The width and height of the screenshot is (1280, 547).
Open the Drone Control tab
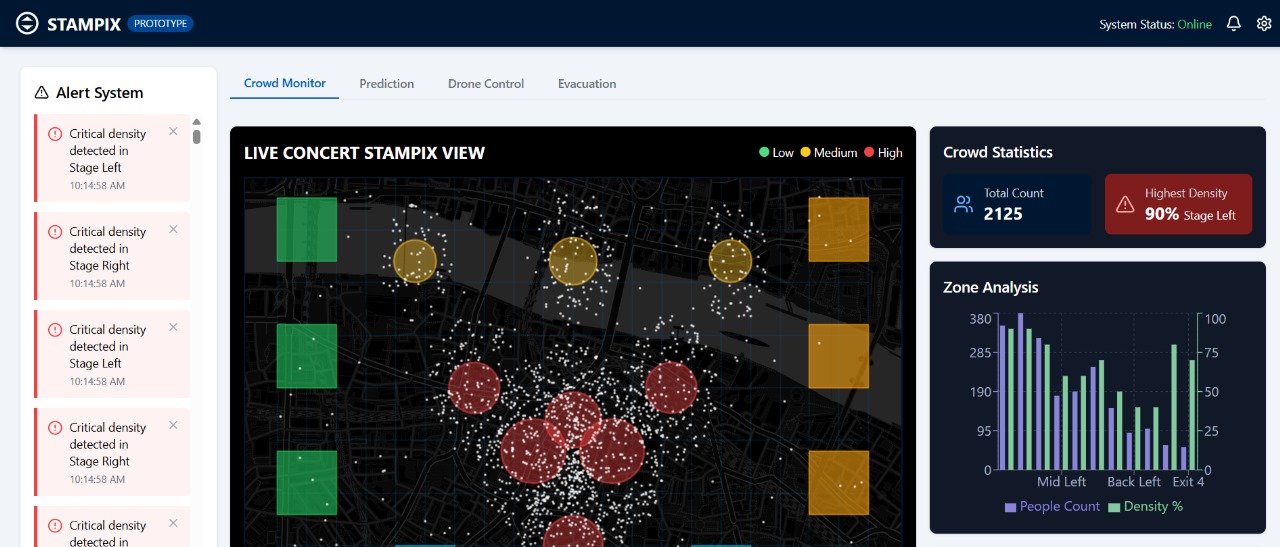(x=486, y=84)
